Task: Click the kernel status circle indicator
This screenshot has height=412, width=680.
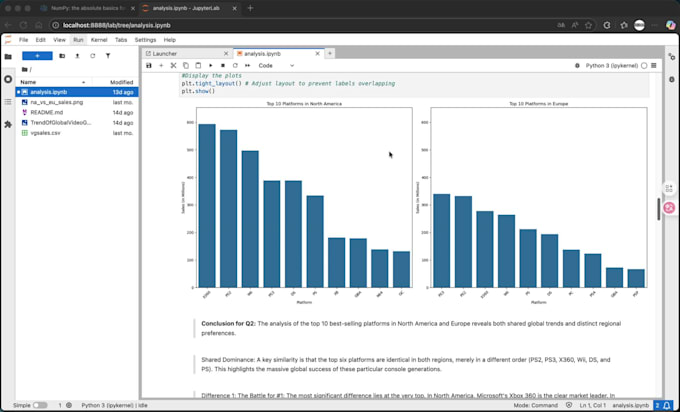Action: point(644,65)
